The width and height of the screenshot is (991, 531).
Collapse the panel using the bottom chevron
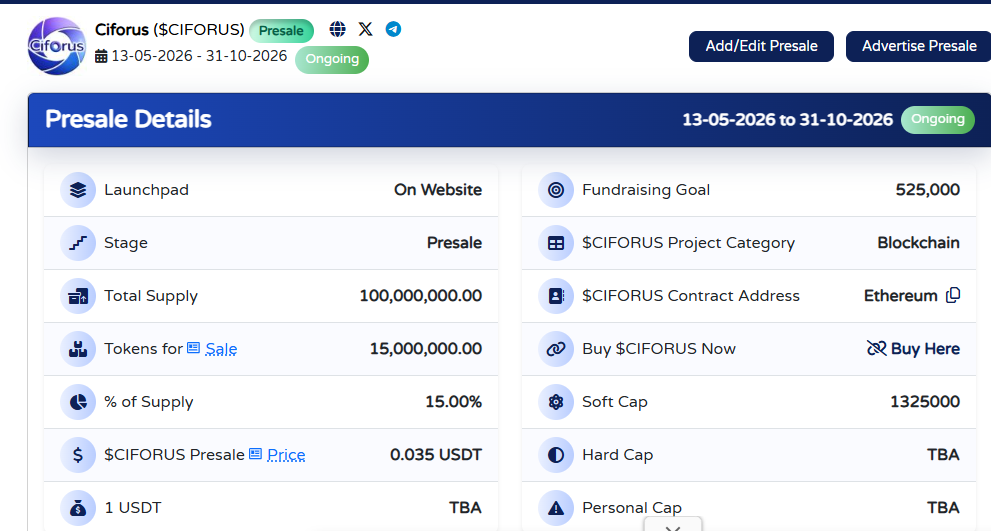coord(672,526)
